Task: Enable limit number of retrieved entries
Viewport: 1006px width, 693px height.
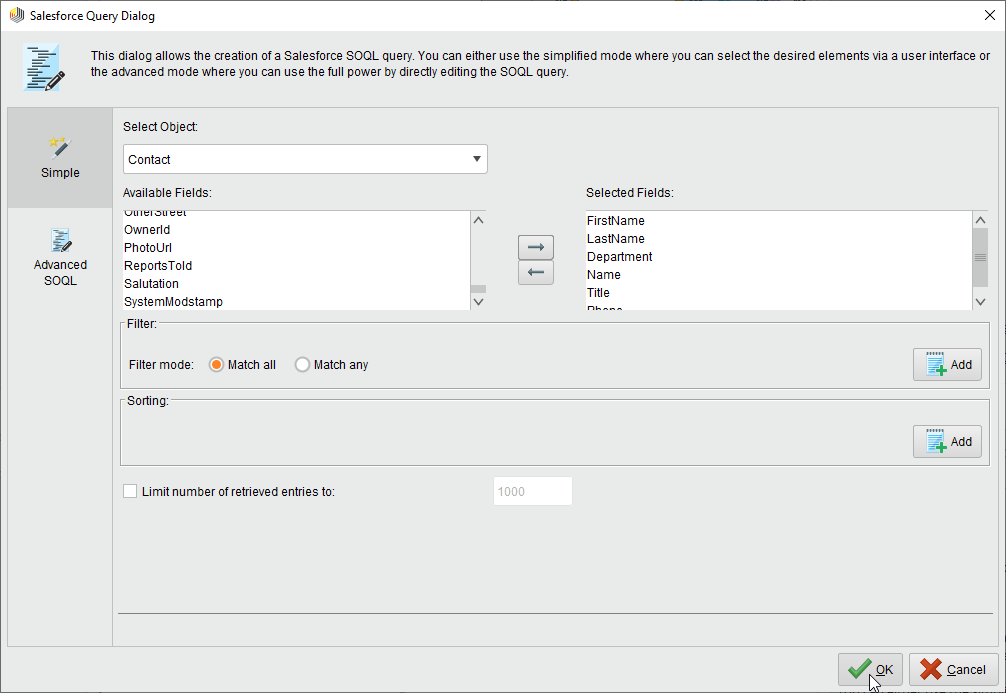Action: pyautogui.click(x=130, y=491)
